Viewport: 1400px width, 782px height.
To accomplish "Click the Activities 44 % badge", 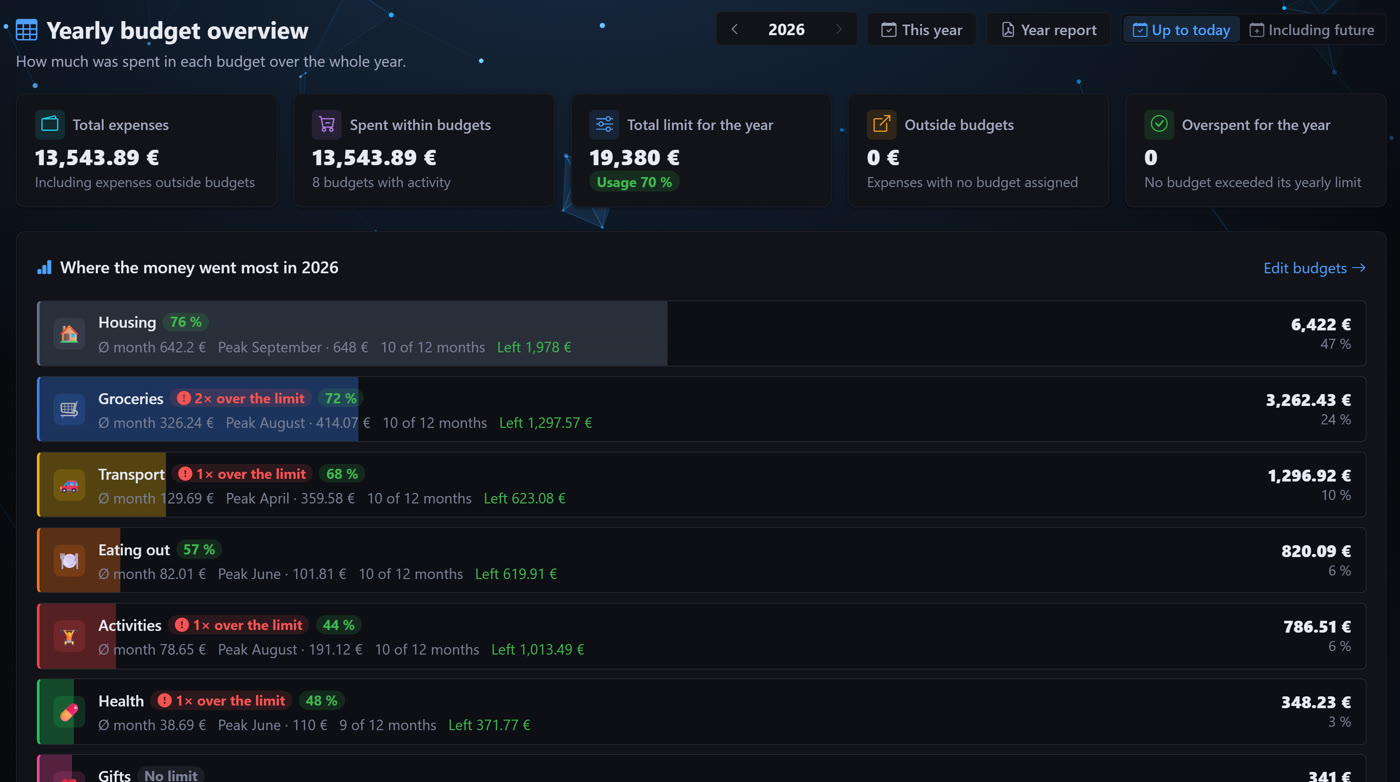I will [x=338, y=625].
